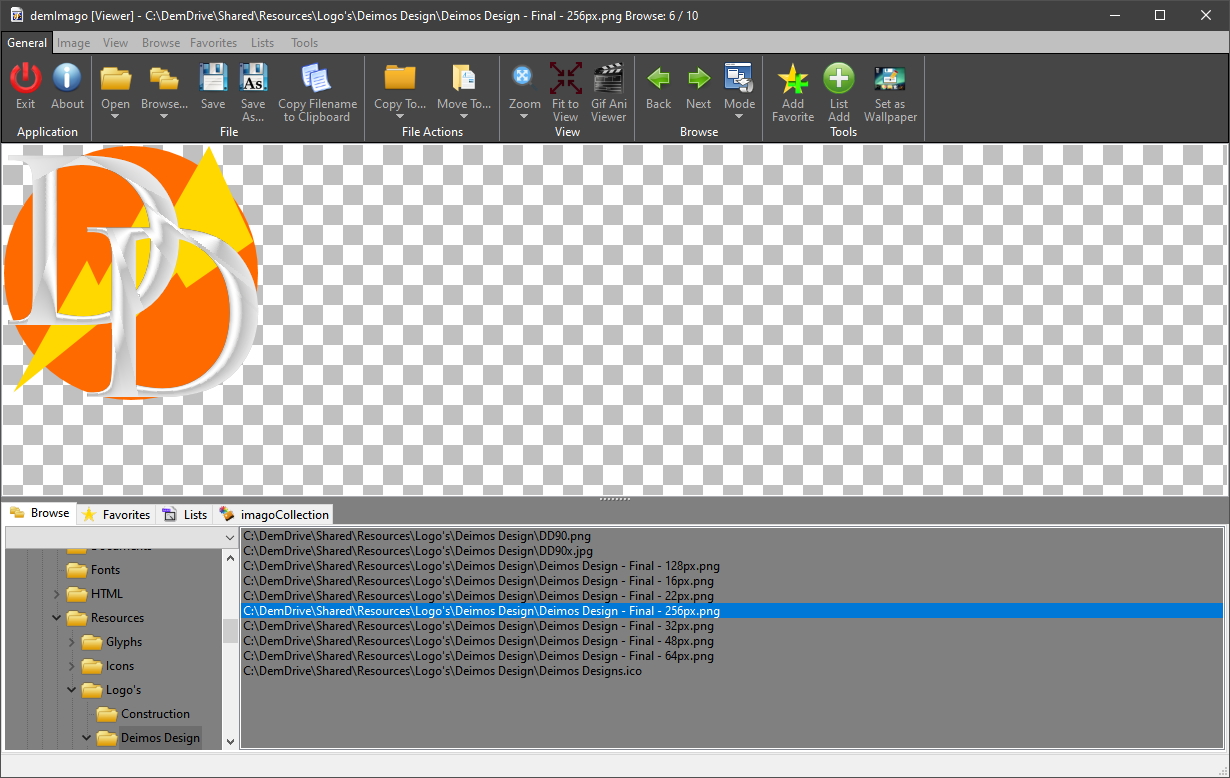Collapse the Resources folder node
The height and width of the screenshot is (778, 1230).
56,618
